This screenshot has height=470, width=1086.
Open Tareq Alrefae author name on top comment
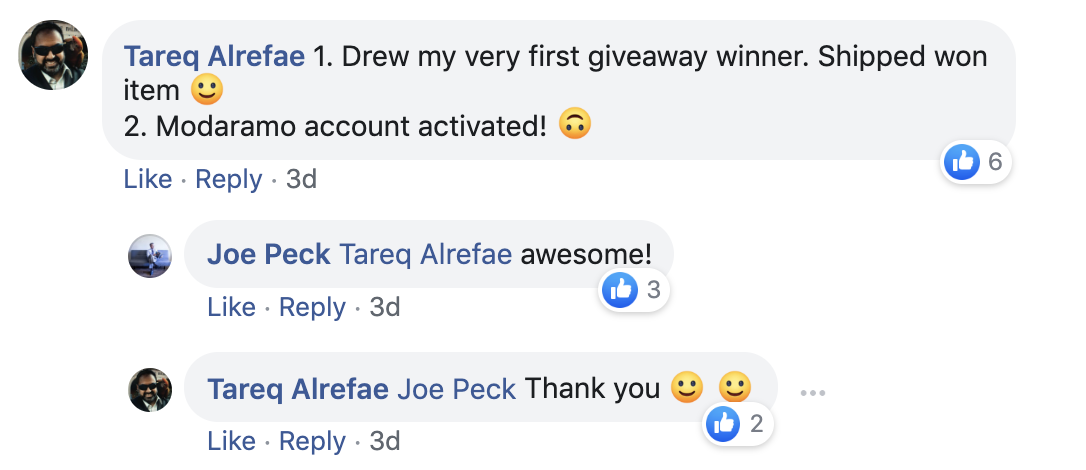tap(214, 57)
